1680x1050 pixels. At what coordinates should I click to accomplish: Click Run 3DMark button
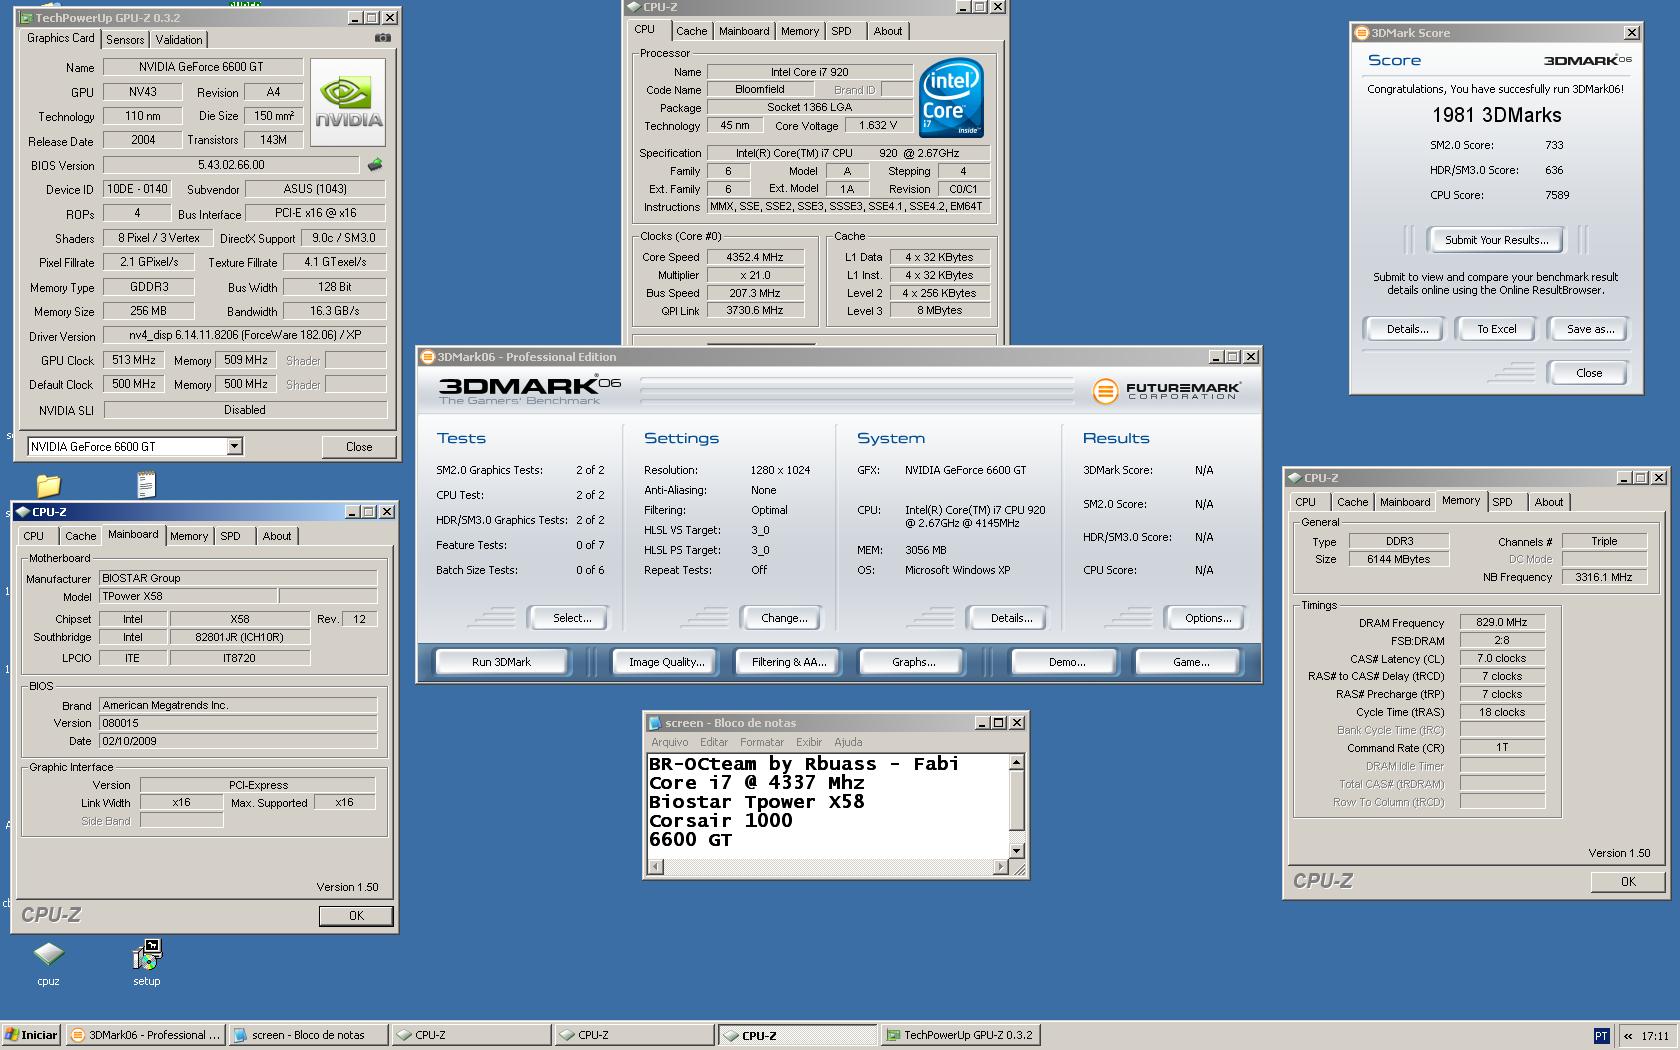click(501, 662)
